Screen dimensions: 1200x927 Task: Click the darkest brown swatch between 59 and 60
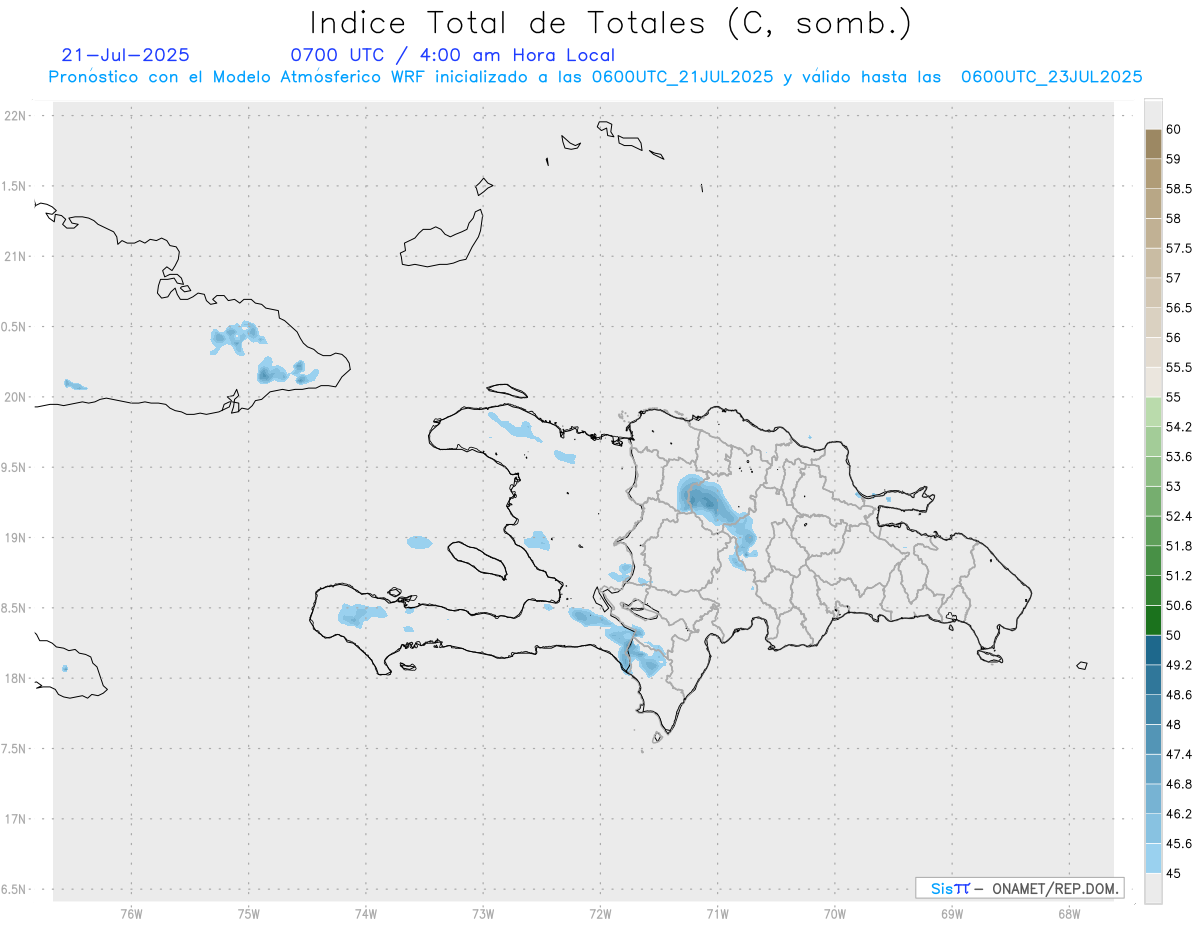click(1153, 144)
